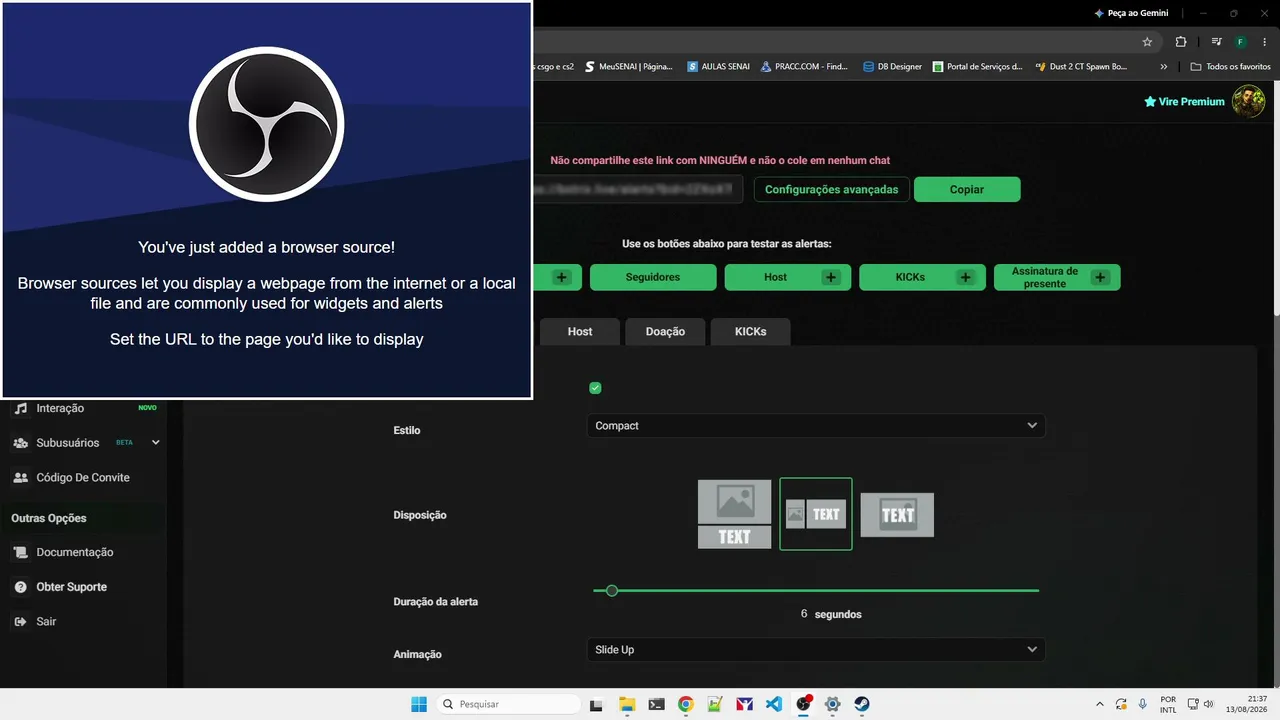Click the Configurações avançadas button
This screenshot has height=720, width=1280.
(x=832, y=190)
